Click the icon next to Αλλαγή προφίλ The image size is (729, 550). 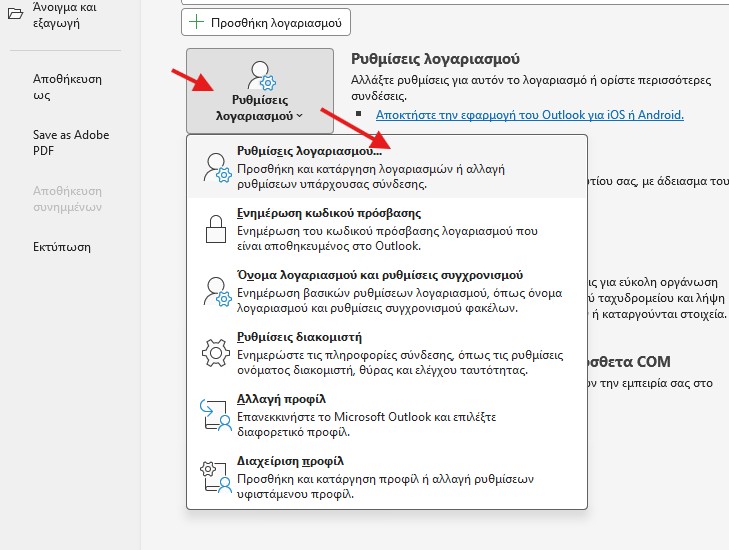[216, 415]
